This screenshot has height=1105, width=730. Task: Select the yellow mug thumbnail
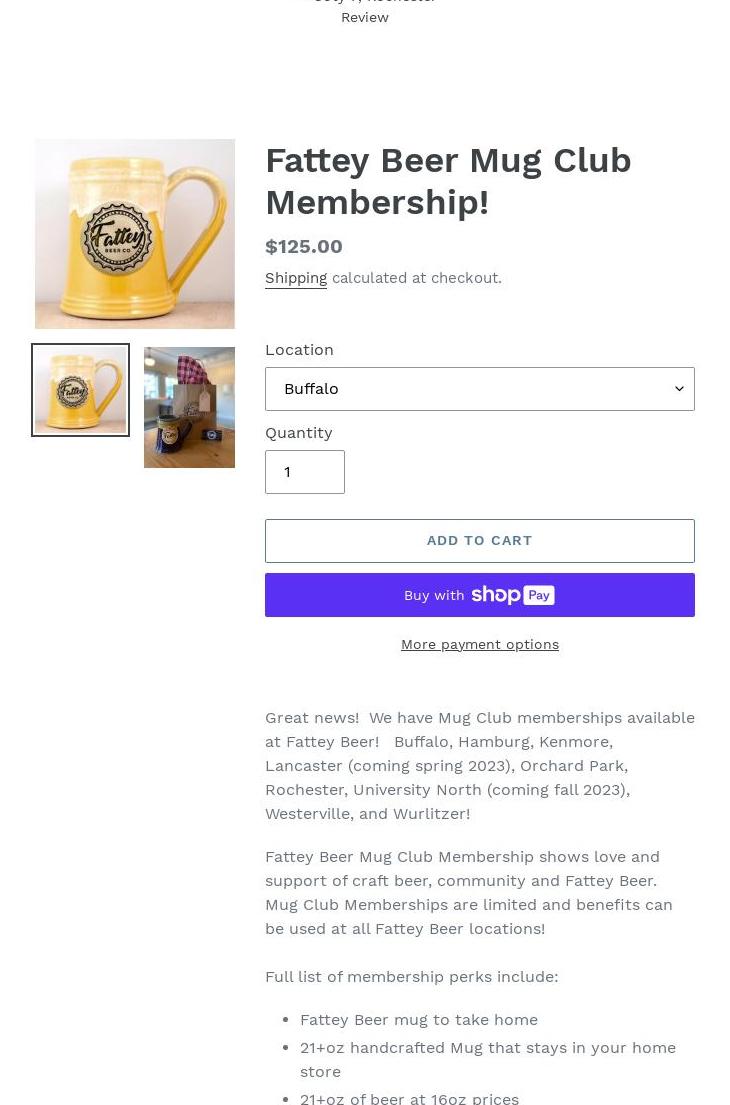(x=80, y=390)
